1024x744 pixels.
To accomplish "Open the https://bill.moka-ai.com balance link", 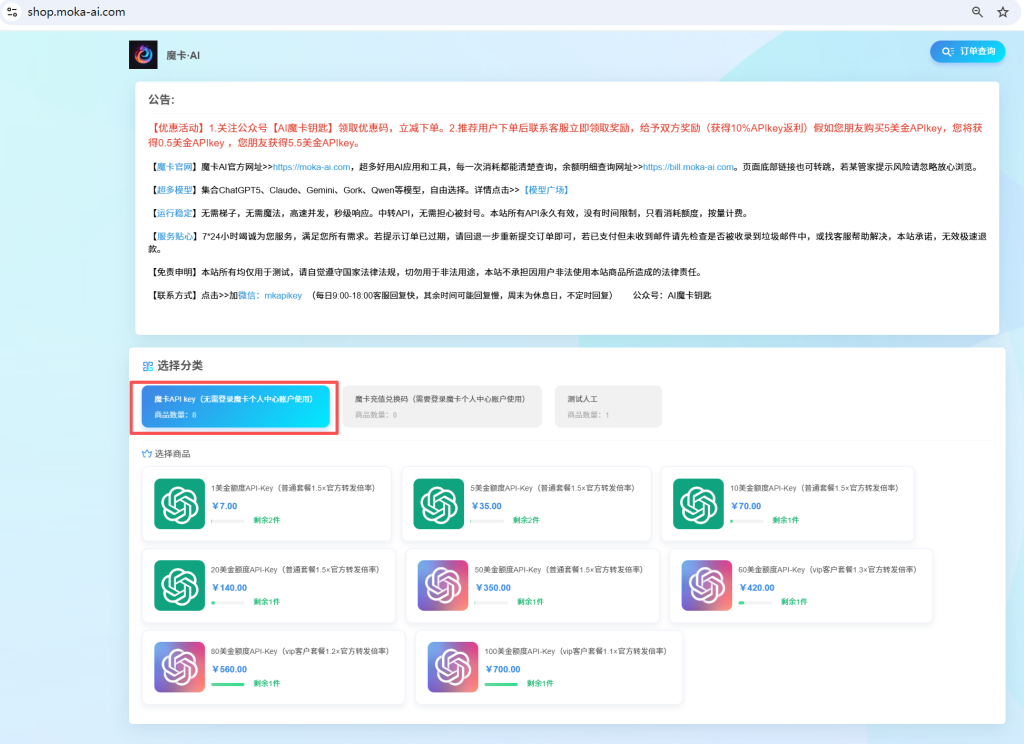I will [x=688, y=167].
